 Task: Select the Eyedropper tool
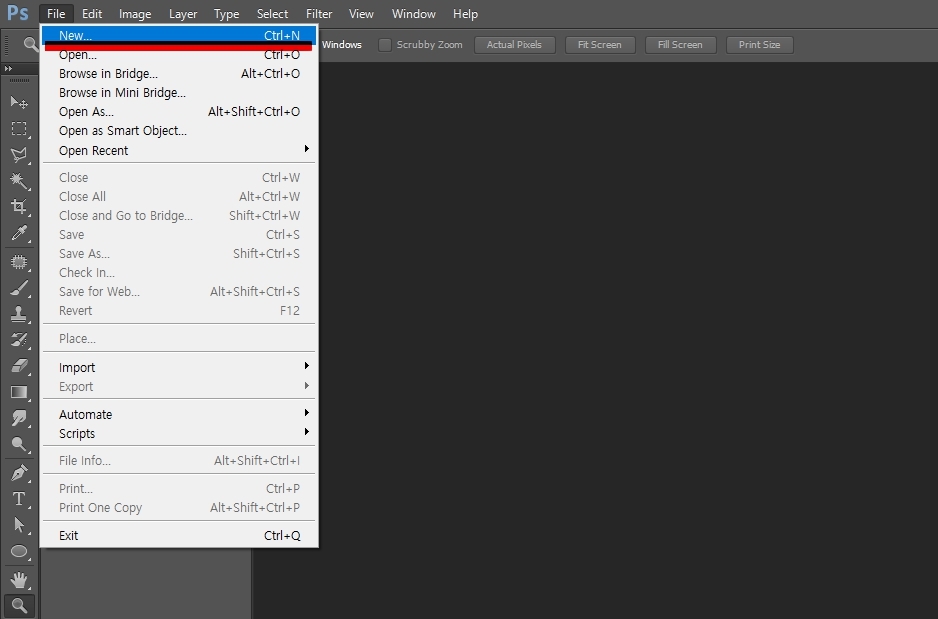tap(19, 233)
